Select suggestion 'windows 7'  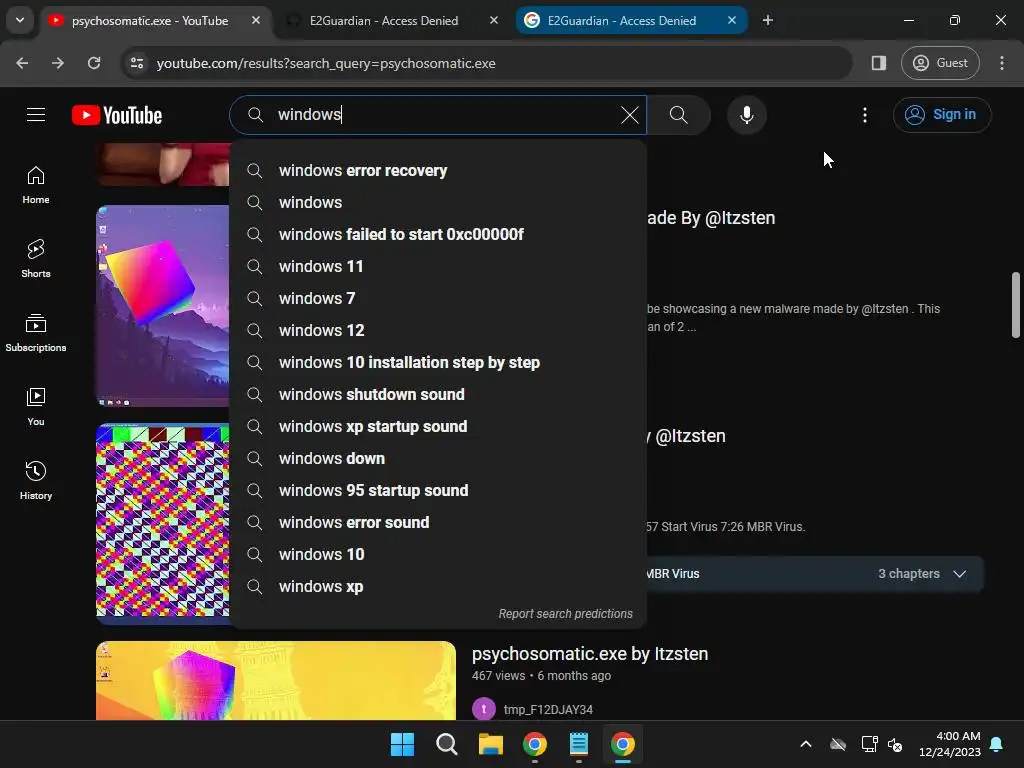point(438,298)
